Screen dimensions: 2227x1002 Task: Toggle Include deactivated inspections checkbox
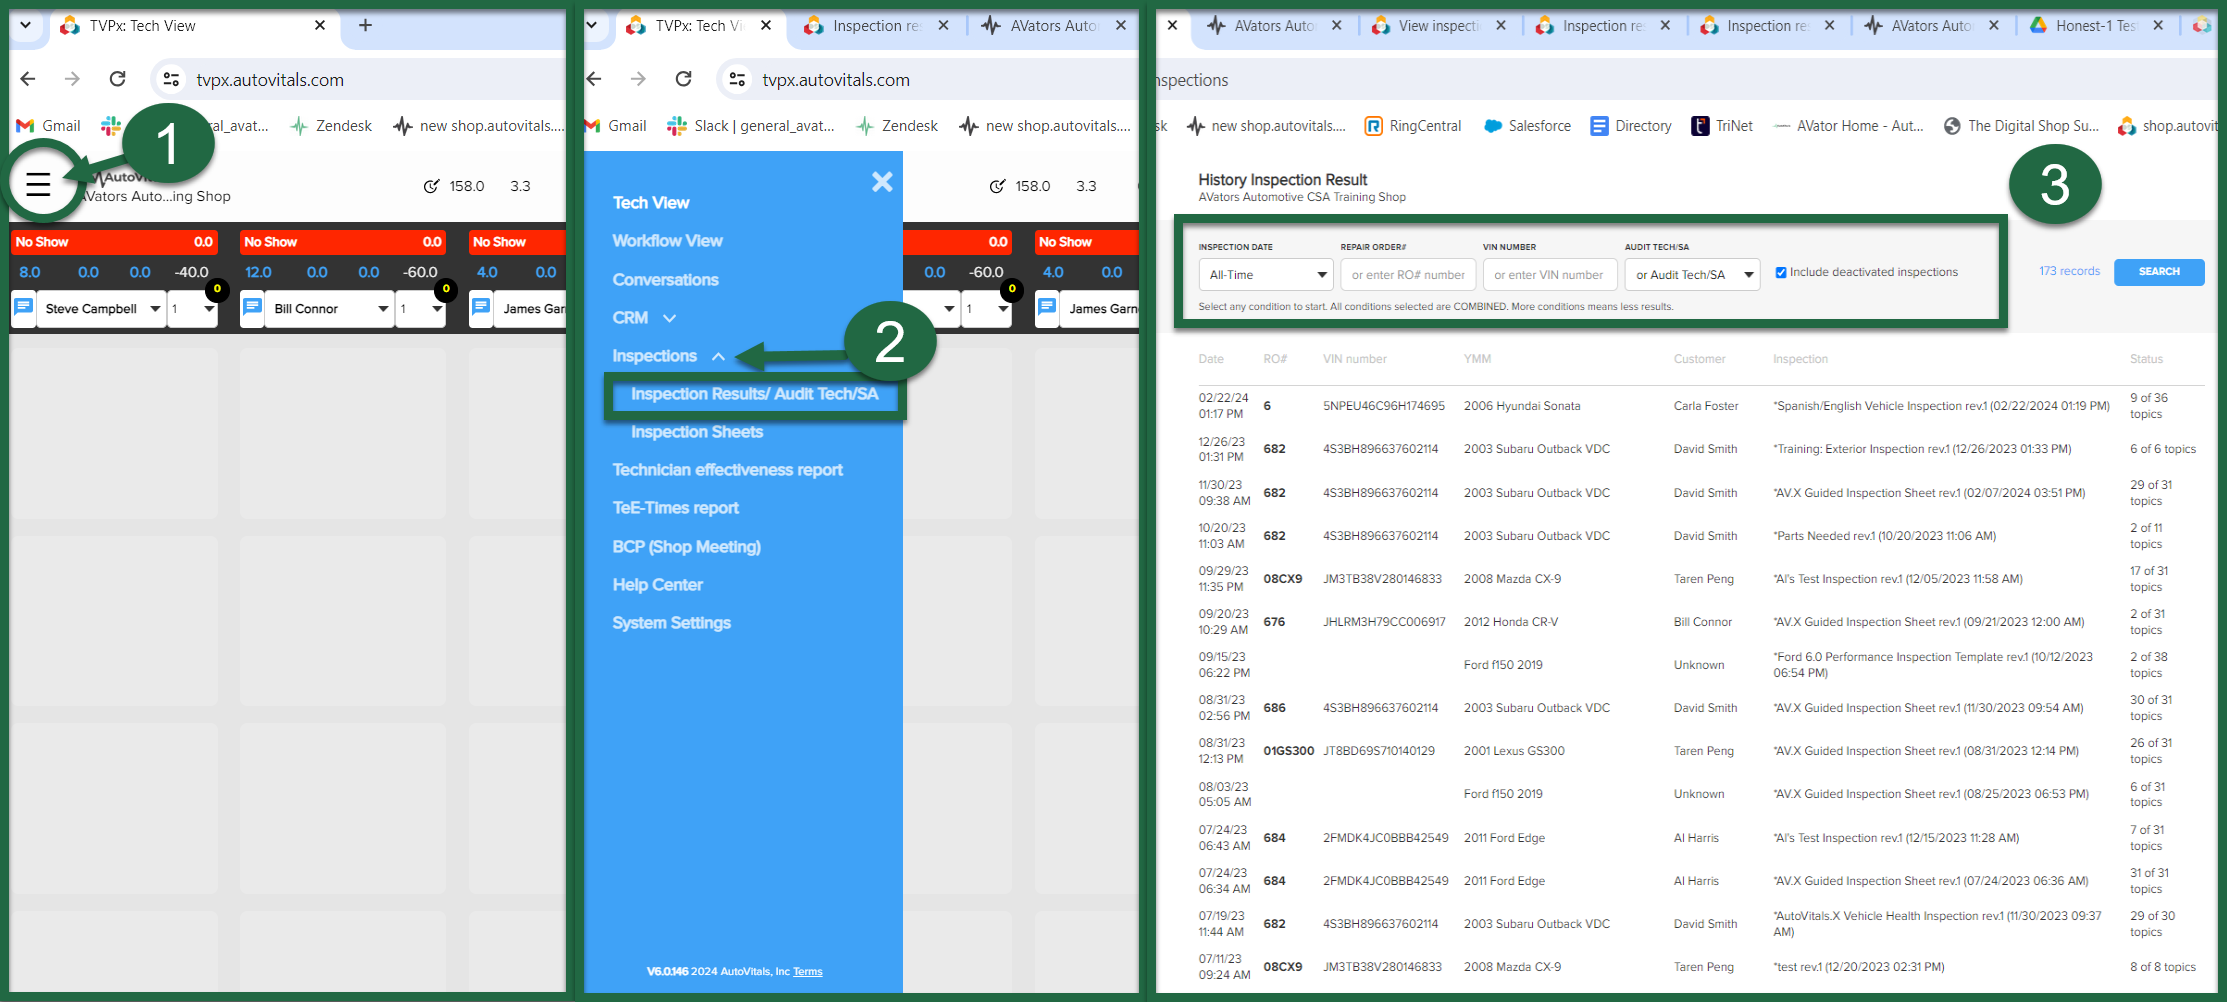[x=1781, y=272]
